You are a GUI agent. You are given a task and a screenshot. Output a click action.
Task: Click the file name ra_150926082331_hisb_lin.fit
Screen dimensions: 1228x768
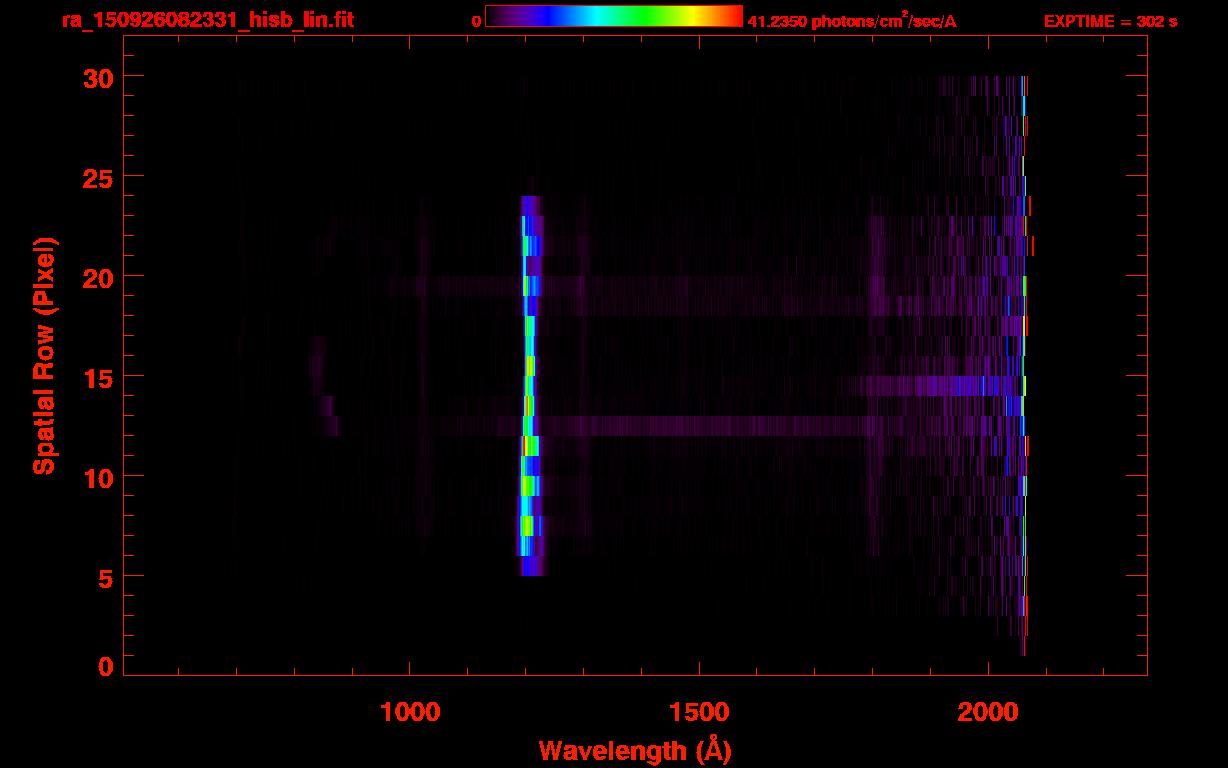click(207, 20)
